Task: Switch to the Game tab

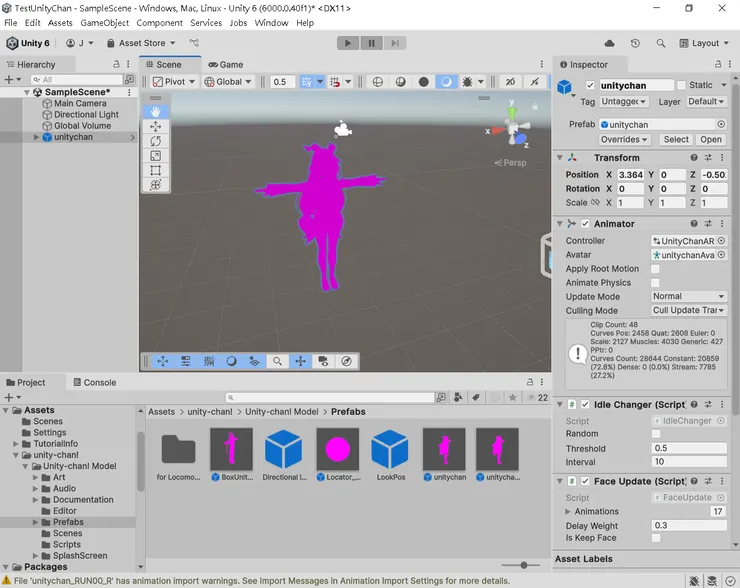Action: tap(226, 64)
